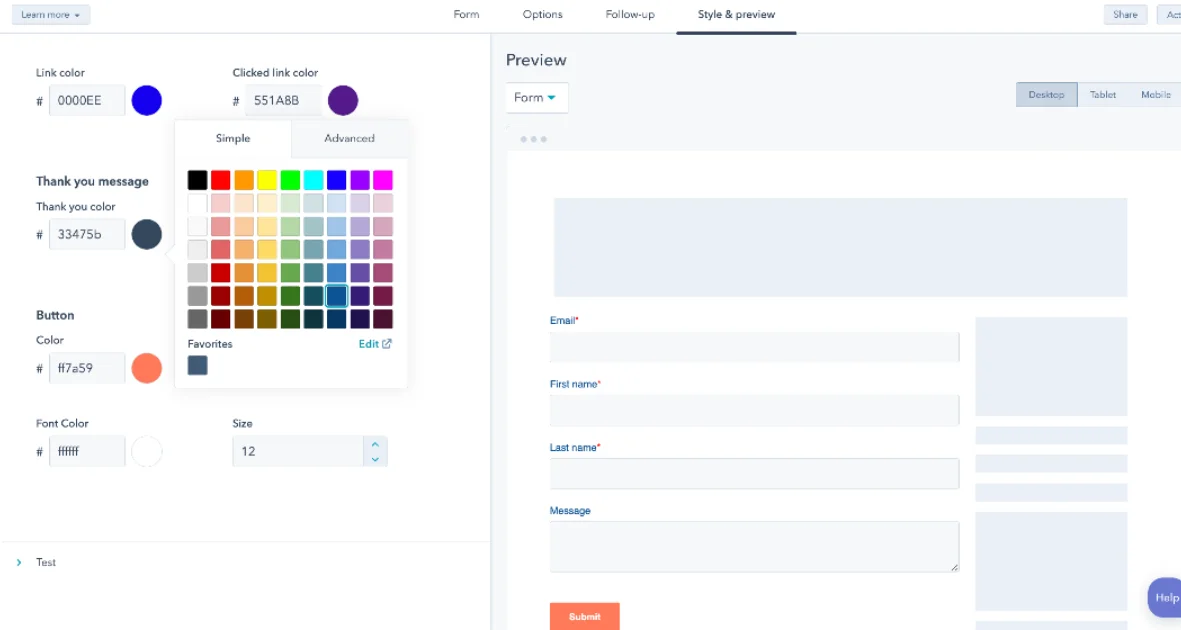Select the black swatch in the color picker
The image size is (1181, 630).
196,179
